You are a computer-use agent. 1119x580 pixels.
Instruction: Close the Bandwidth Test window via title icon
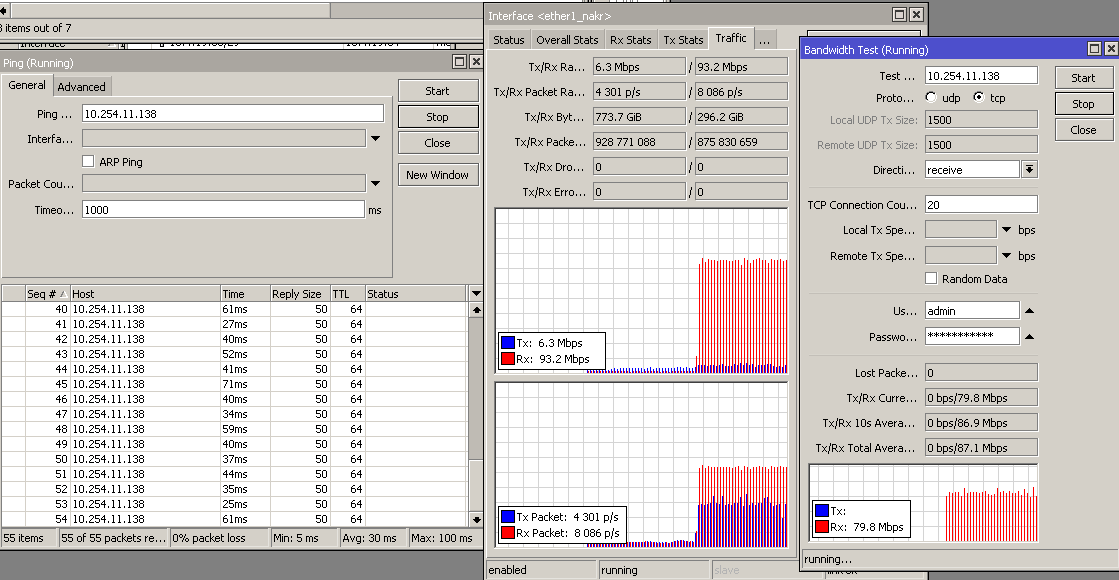pos(1109,49)
